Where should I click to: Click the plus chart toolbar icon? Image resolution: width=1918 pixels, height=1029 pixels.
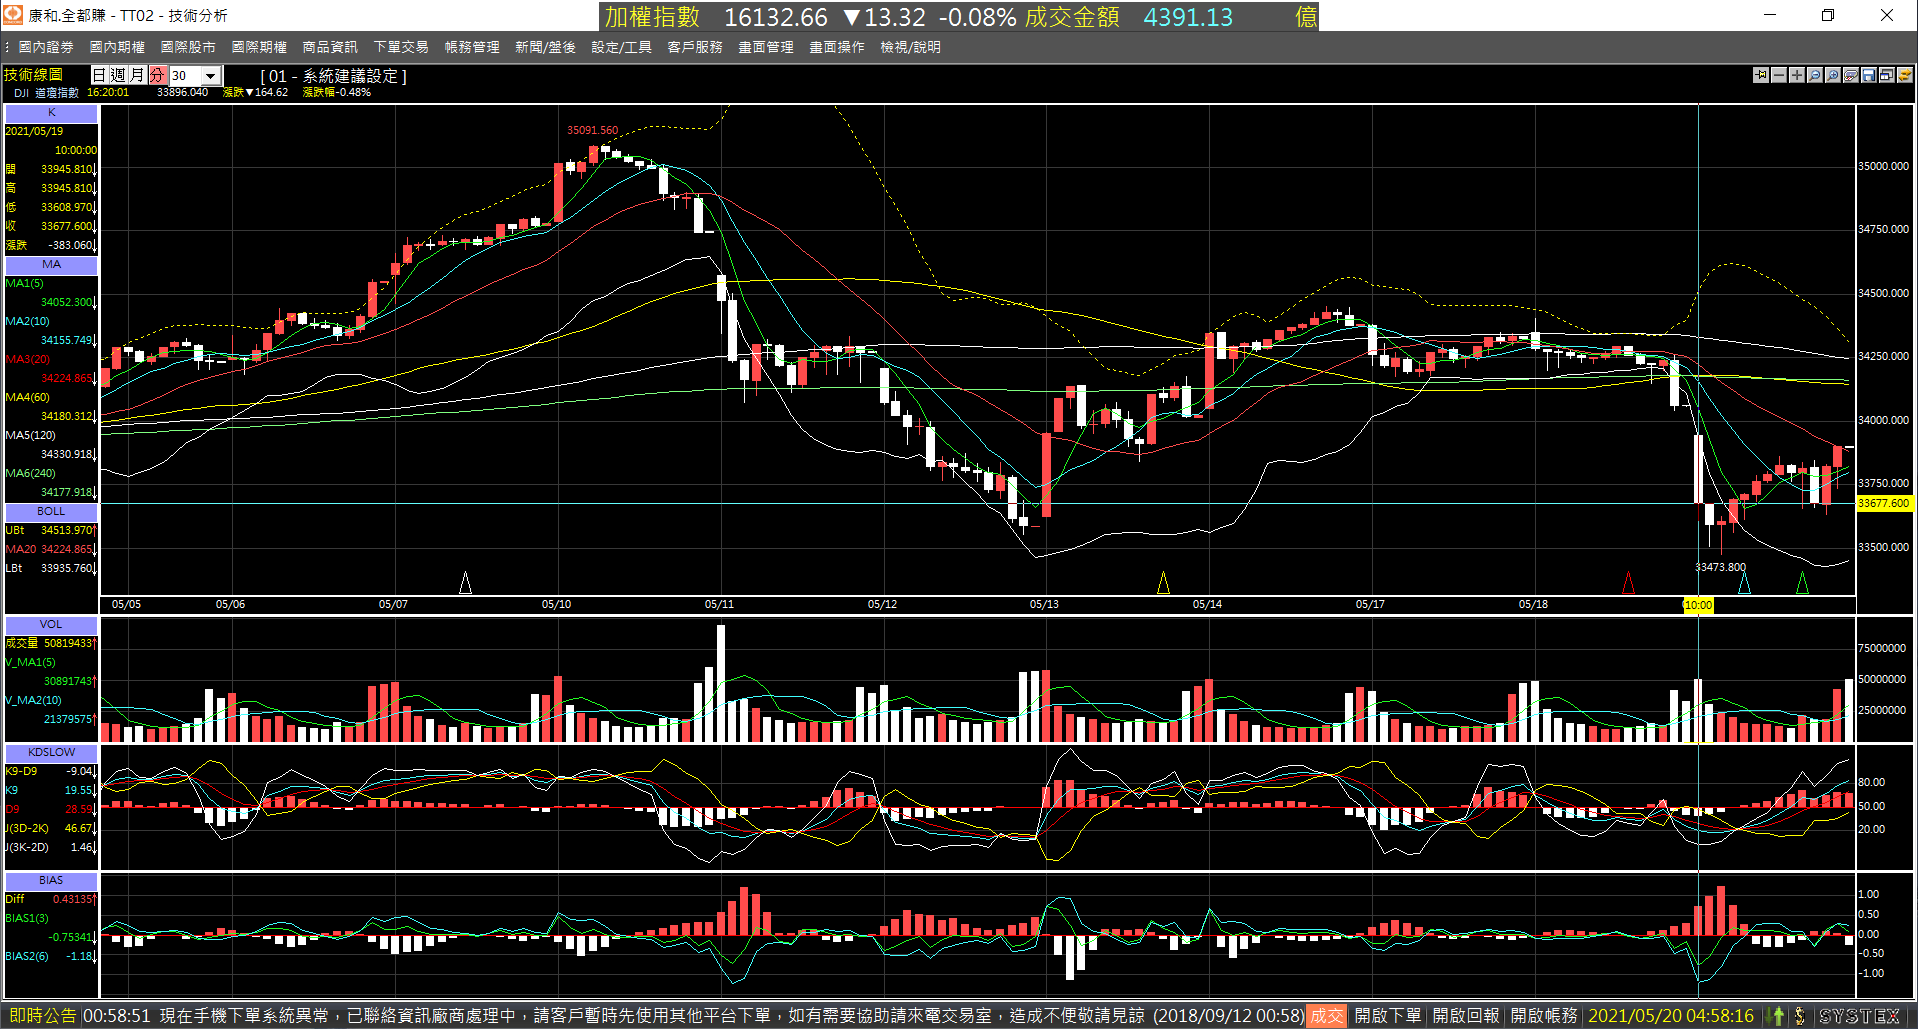[1797, 75]
